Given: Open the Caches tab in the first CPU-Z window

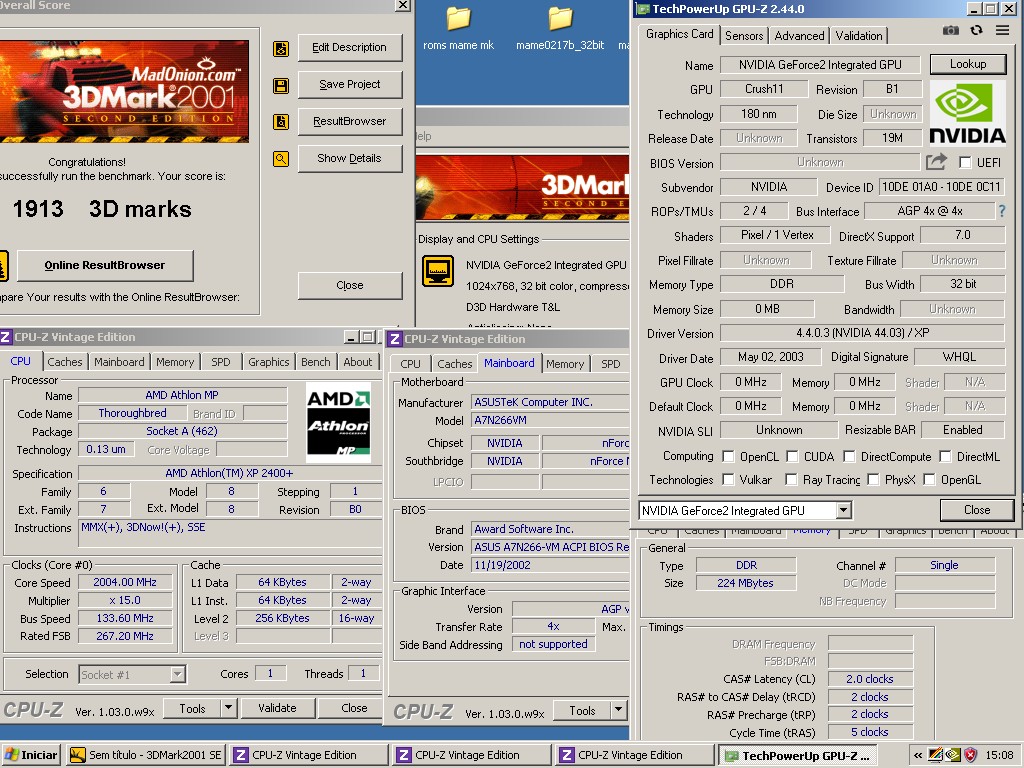Looking at the screenshot, I should pos(65,362).
